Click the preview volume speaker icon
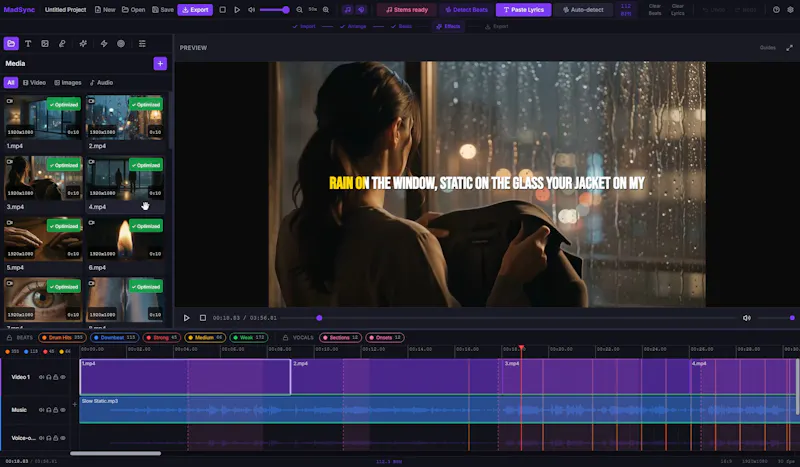800x467 pixels. [746, 318]
